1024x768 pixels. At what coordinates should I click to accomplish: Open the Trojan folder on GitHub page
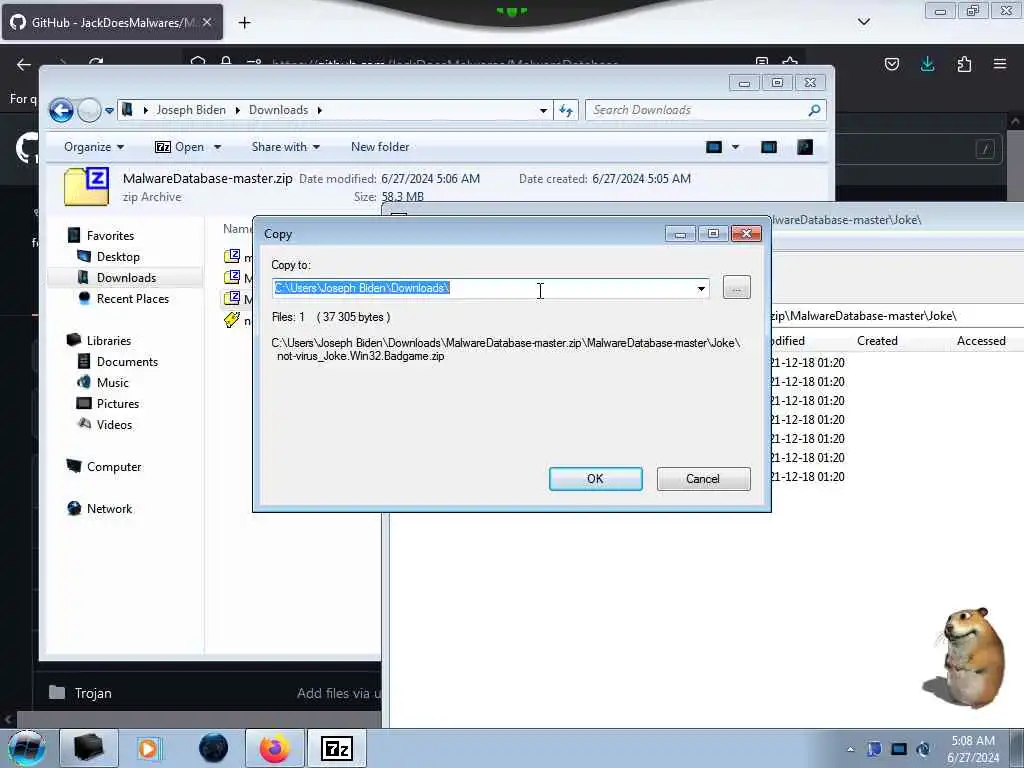click(x=93, y=693)
